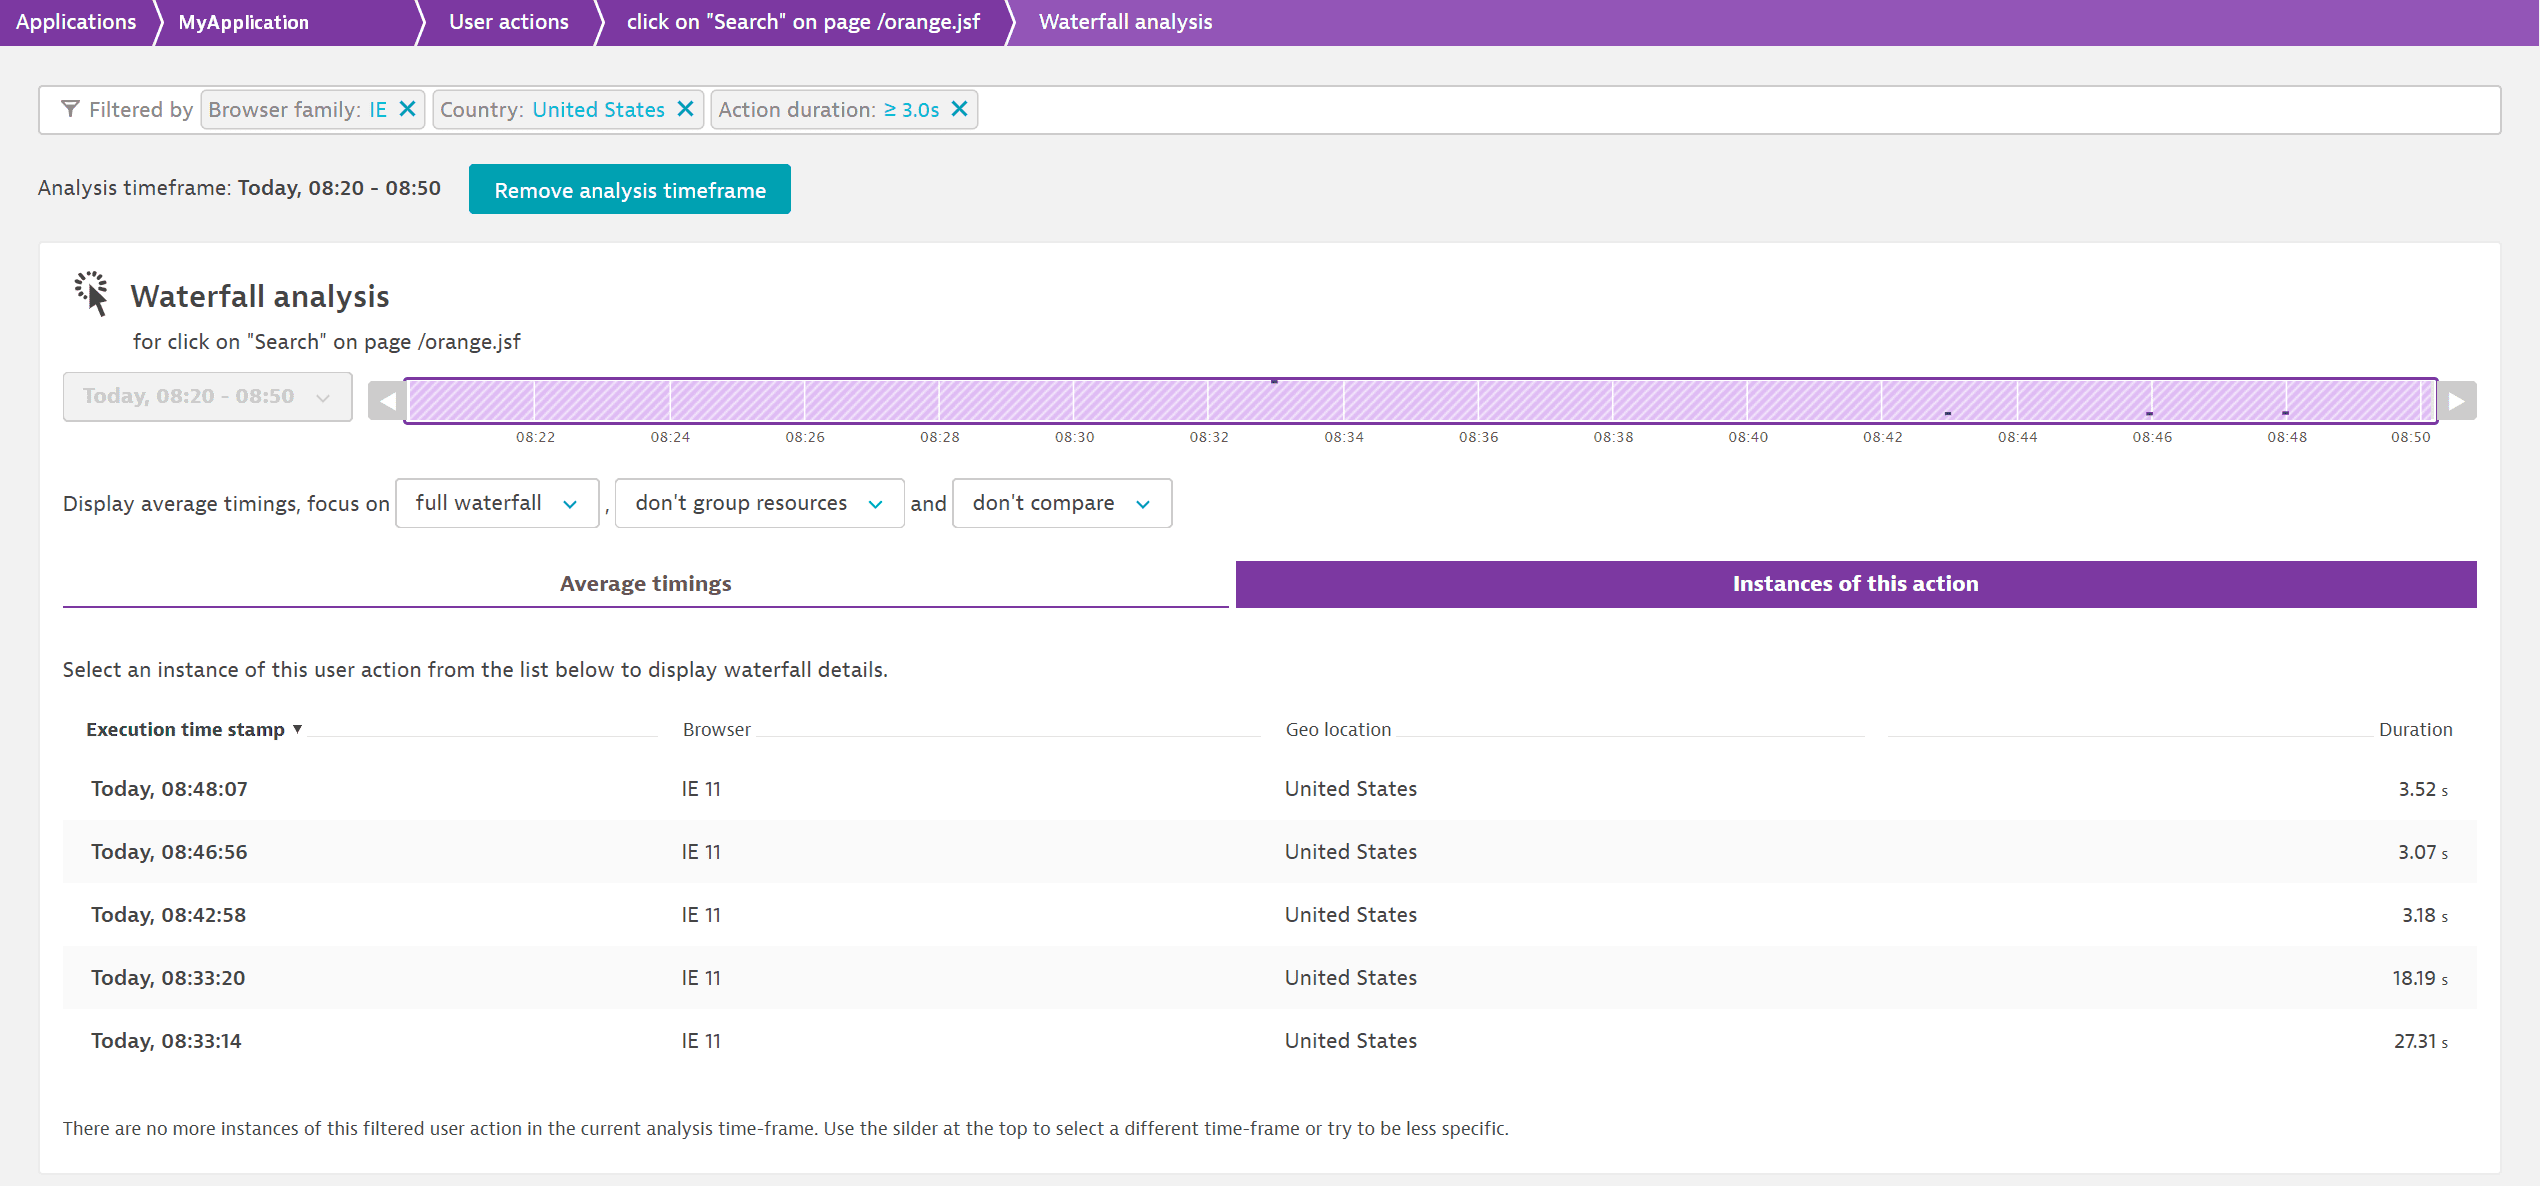Screen dimensions: 2540x1186
Task: Remove the Browser family IE filter
Action: click(x=408, y=110)
